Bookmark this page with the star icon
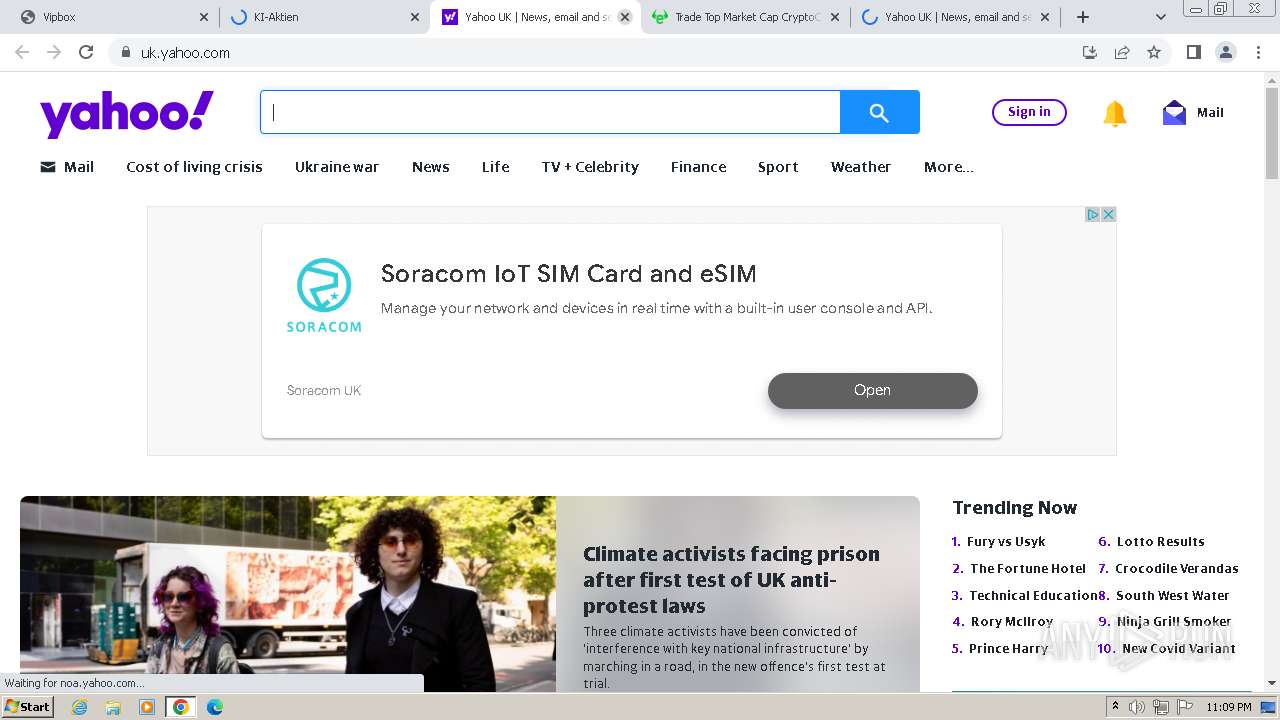Image resolution: width=1280 pixels, height=720 pixels. tap(1154, 52)
